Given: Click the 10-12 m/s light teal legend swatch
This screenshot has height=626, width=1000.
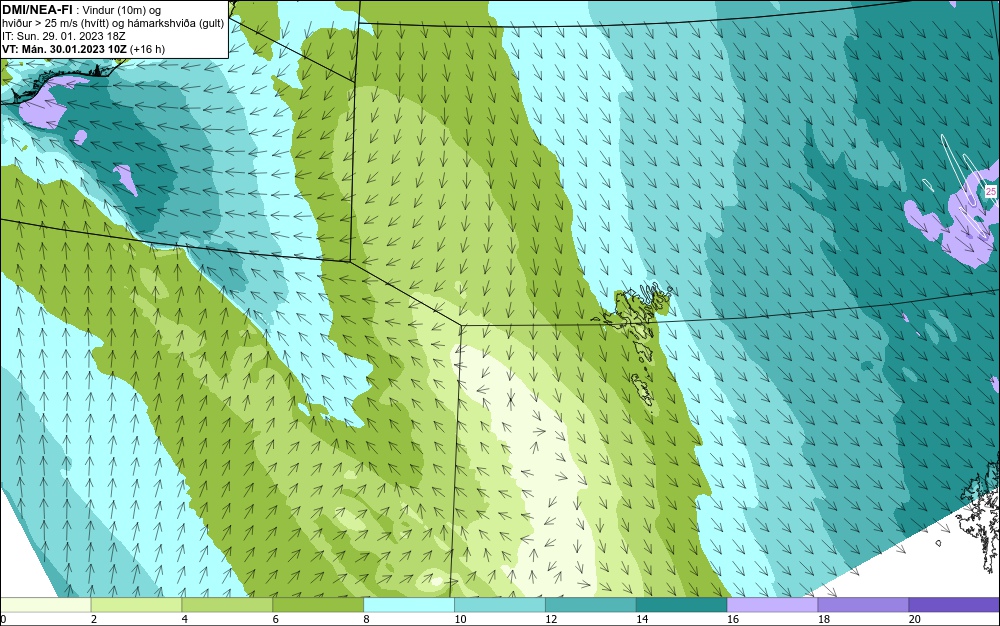Looking at the screenshot, I should tap(499, 604).
